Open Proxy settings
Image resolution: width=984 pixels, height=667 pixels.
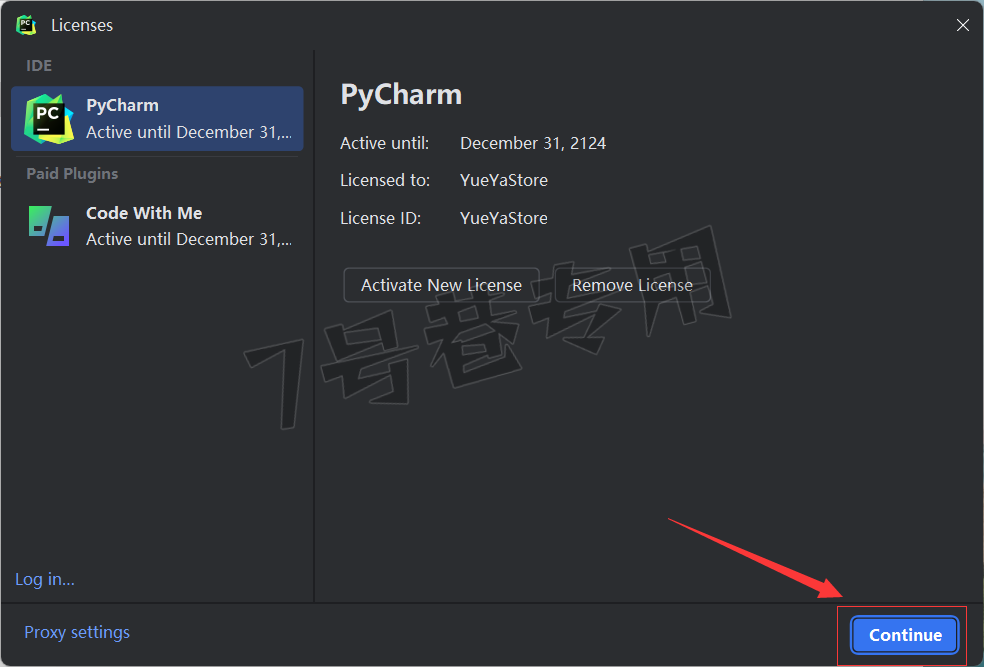[77, 632]
